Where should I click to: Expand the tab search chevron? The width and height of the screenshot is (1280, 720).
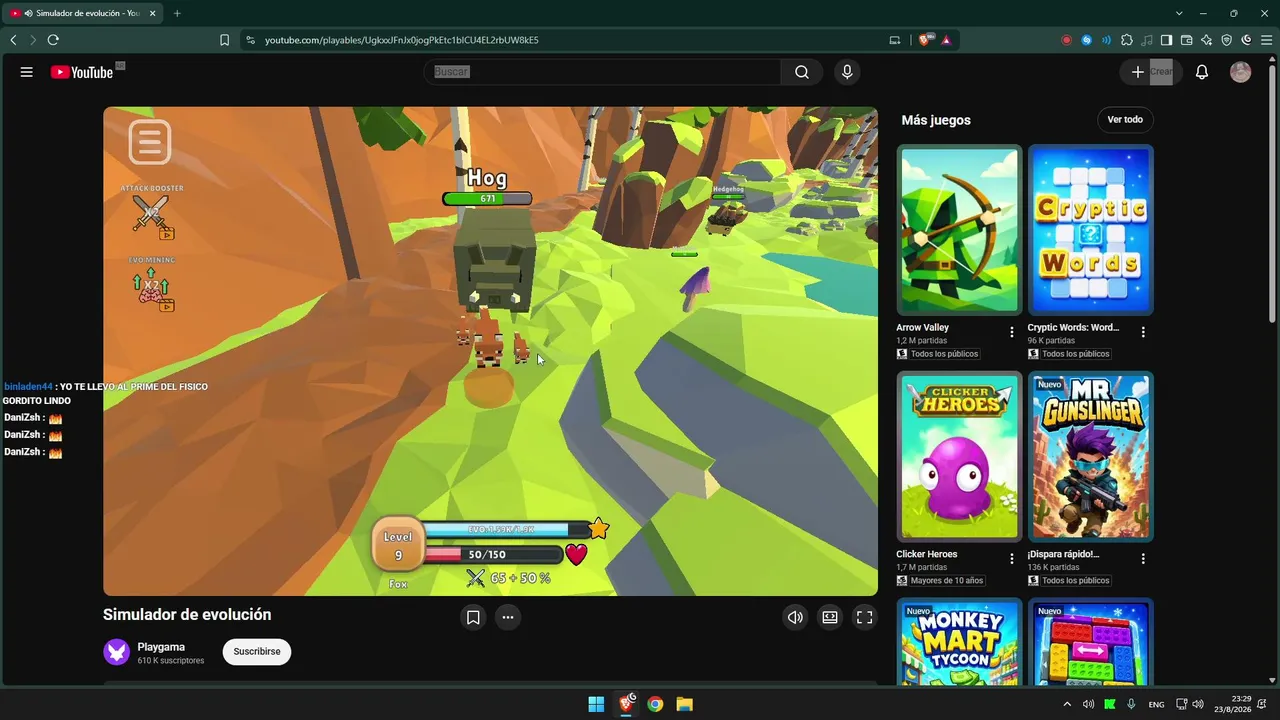[1179, 13]
